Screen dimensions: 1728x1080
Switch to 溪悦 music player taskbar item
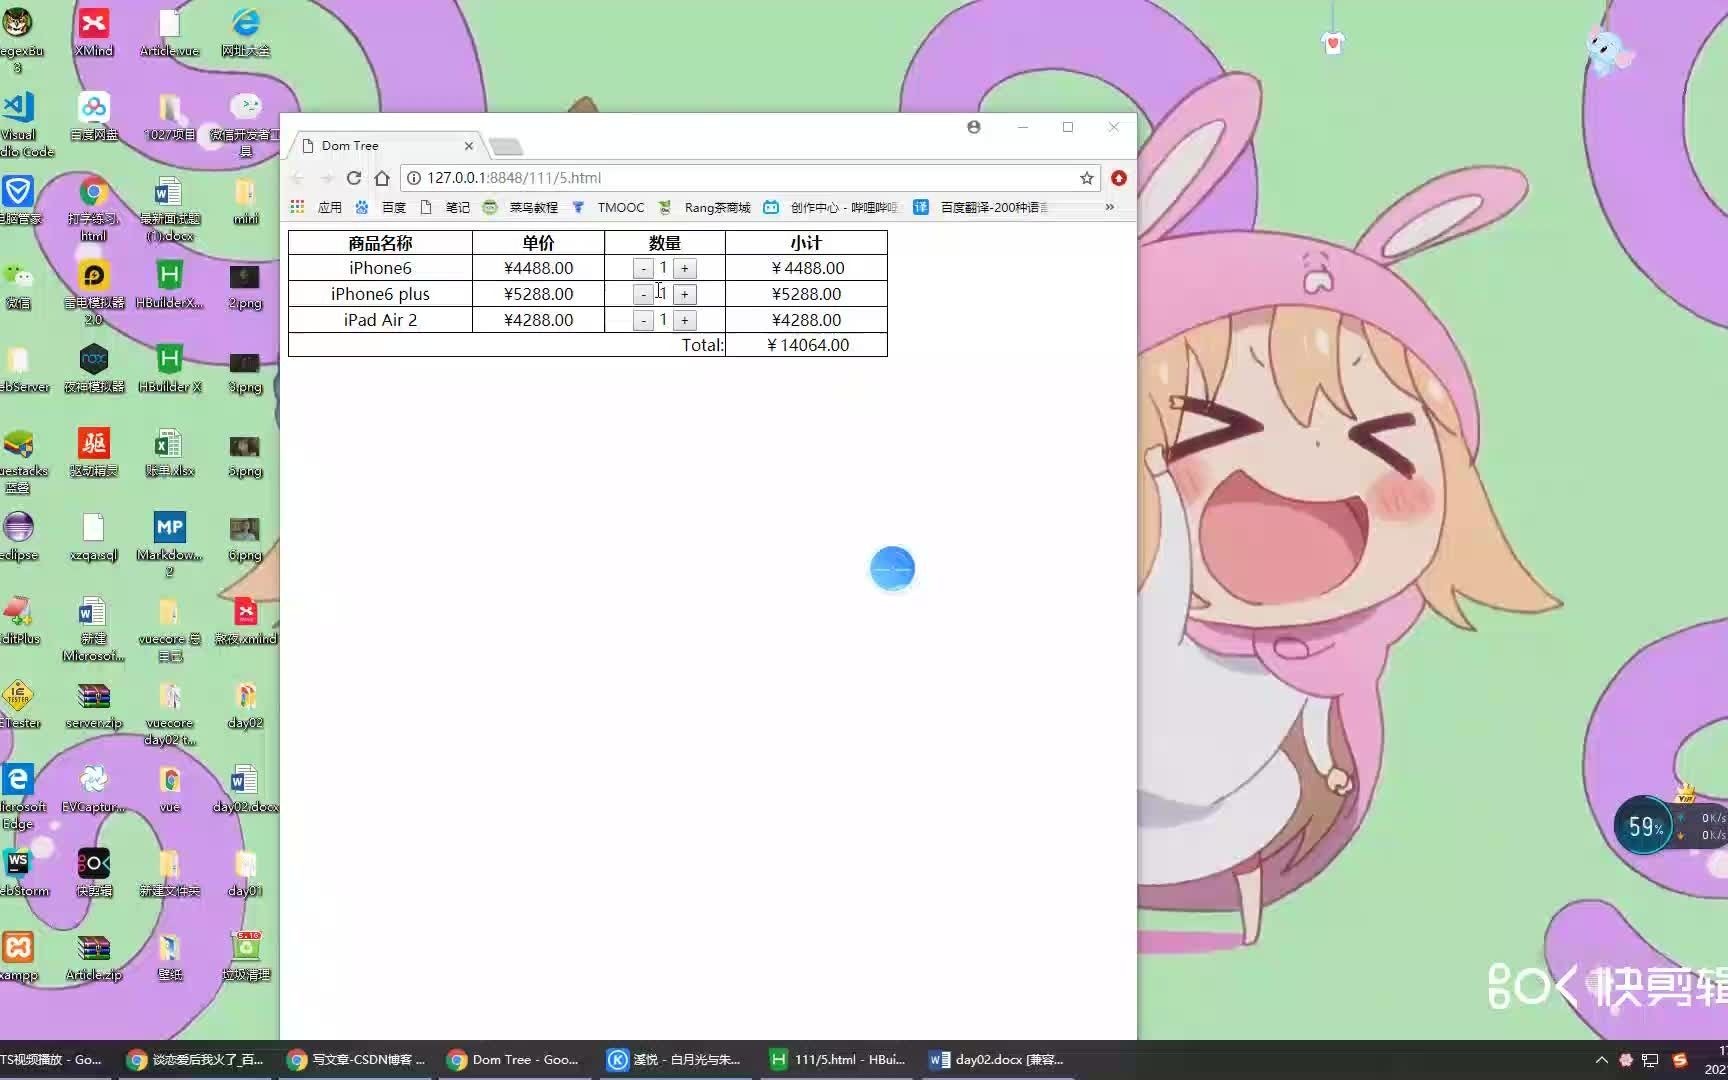[676, 1060]
